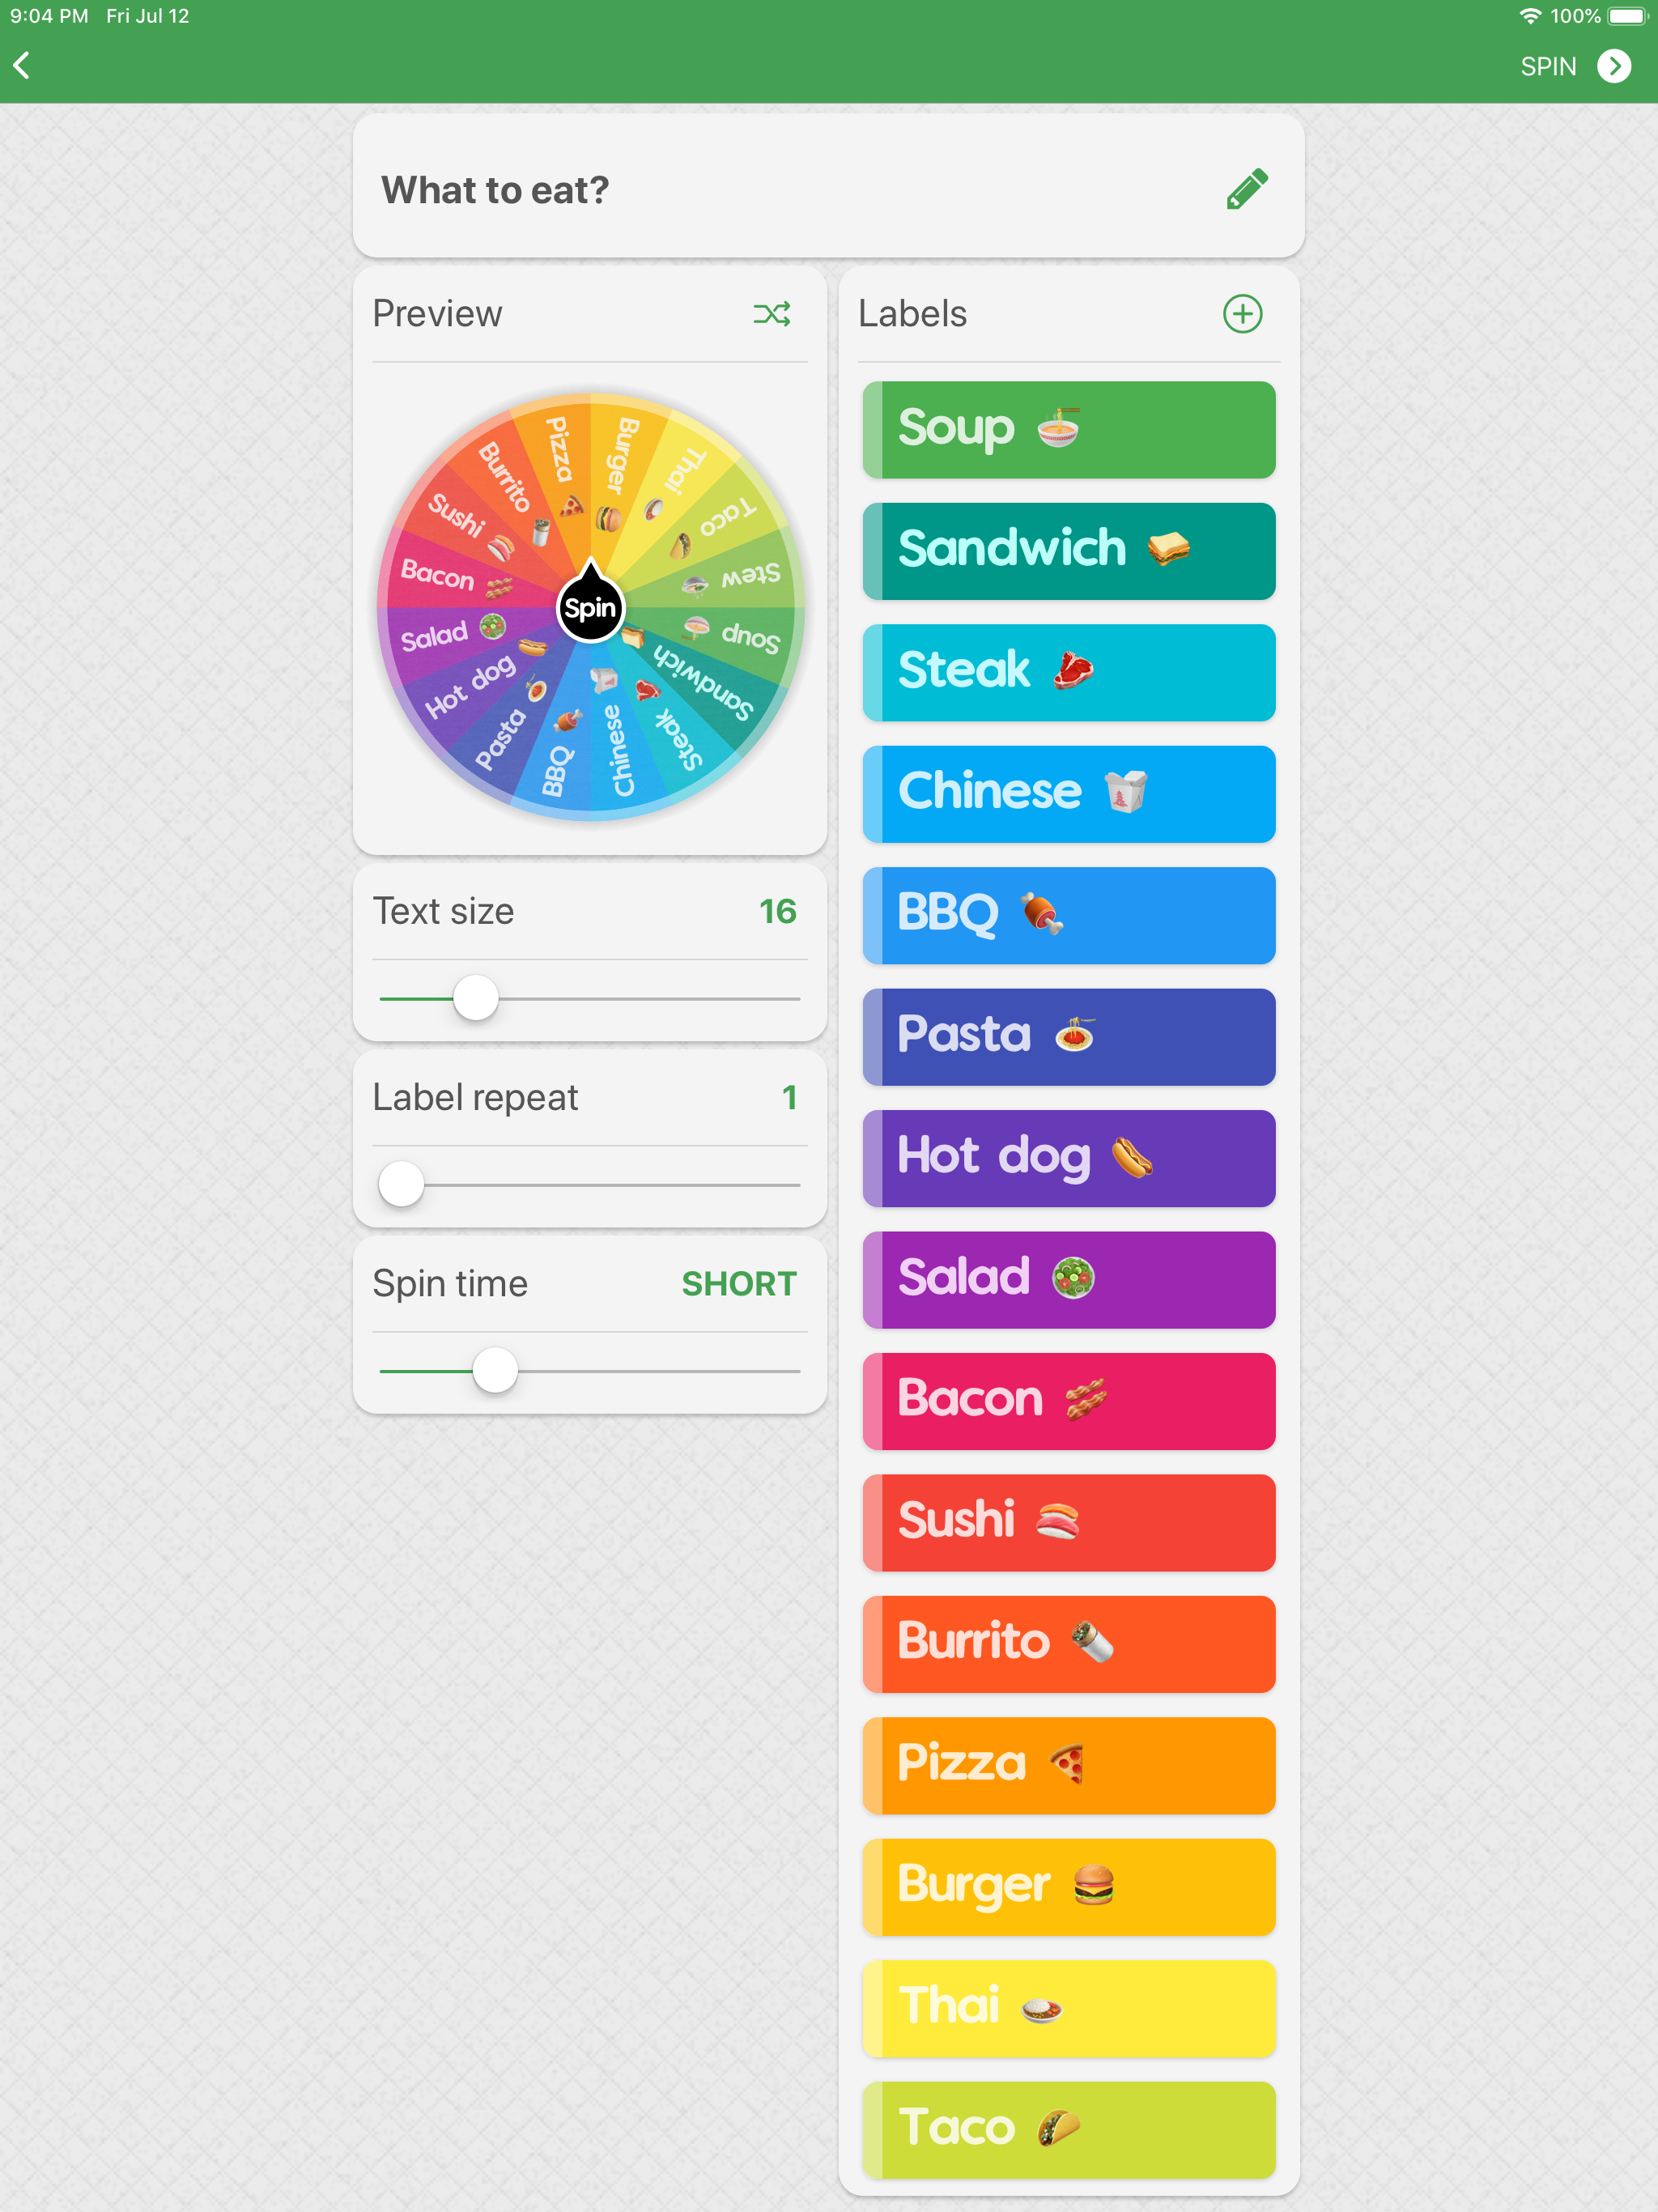Click the spinning wheel preview
This screenshot has width=1658, height=2212.
(589, 606)
